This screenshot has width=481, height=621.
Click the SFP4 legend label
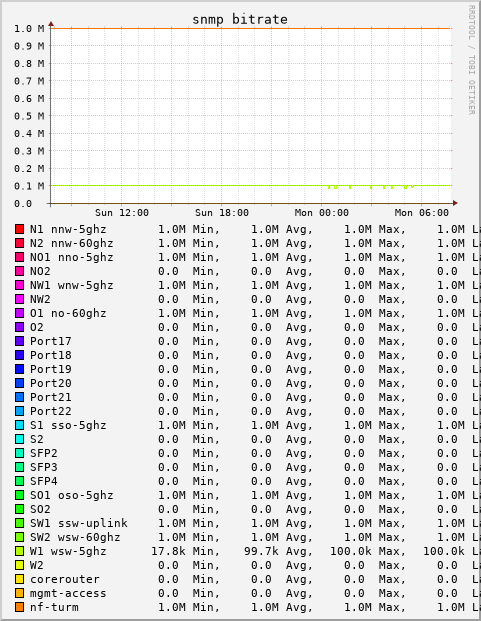(44, 481)
